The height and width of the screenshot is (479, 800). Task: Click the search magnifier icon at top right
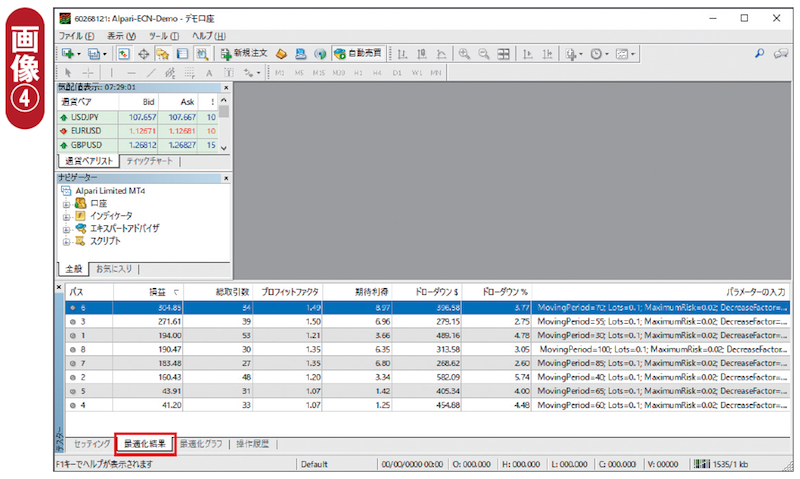[758, 53]
